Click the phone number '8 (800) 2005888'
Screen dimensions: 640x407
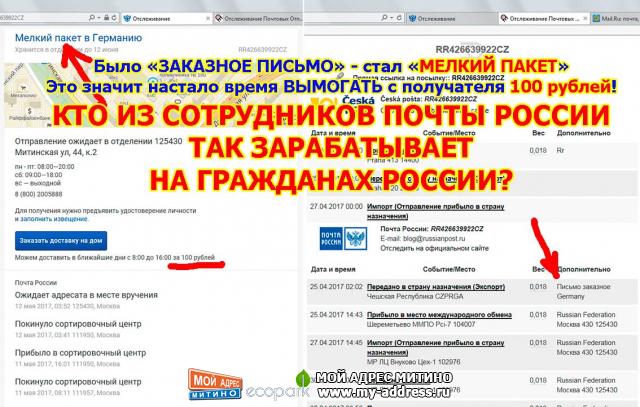38,194
